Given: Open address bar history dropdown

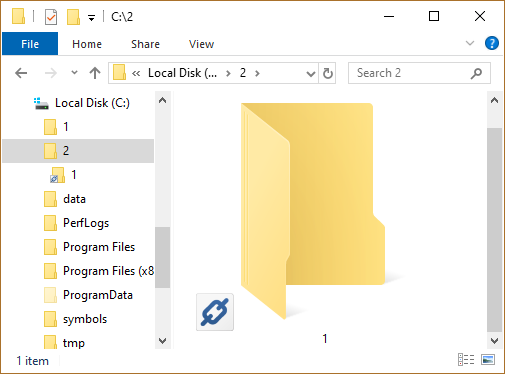Looking at the screenshot, I should [x=311, y=73].
